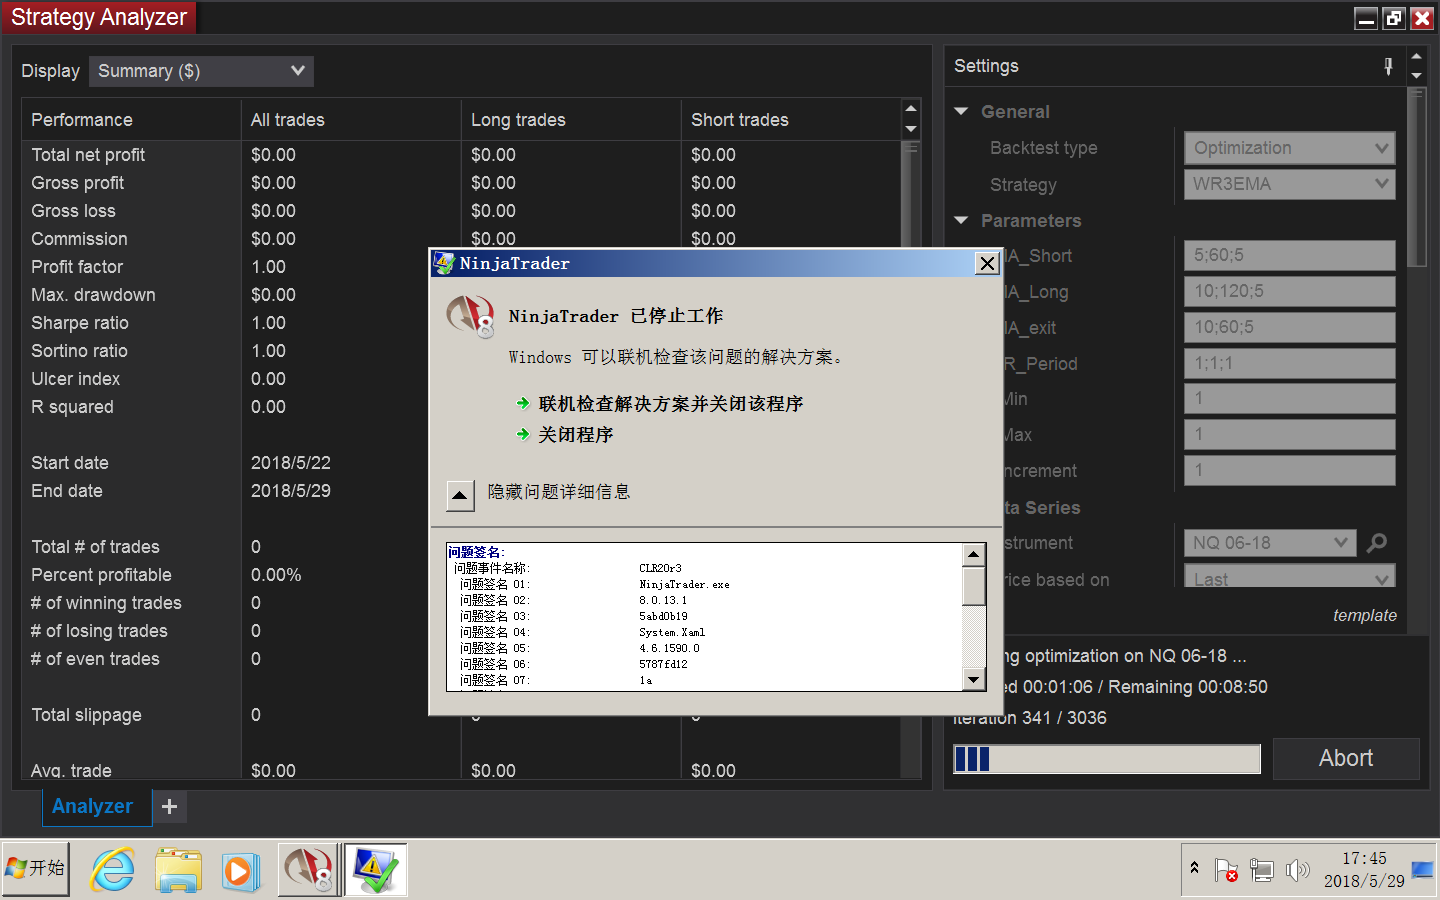
Task: Open the network tray icon
Action: pyautogui.click(x=1262, y=870)
